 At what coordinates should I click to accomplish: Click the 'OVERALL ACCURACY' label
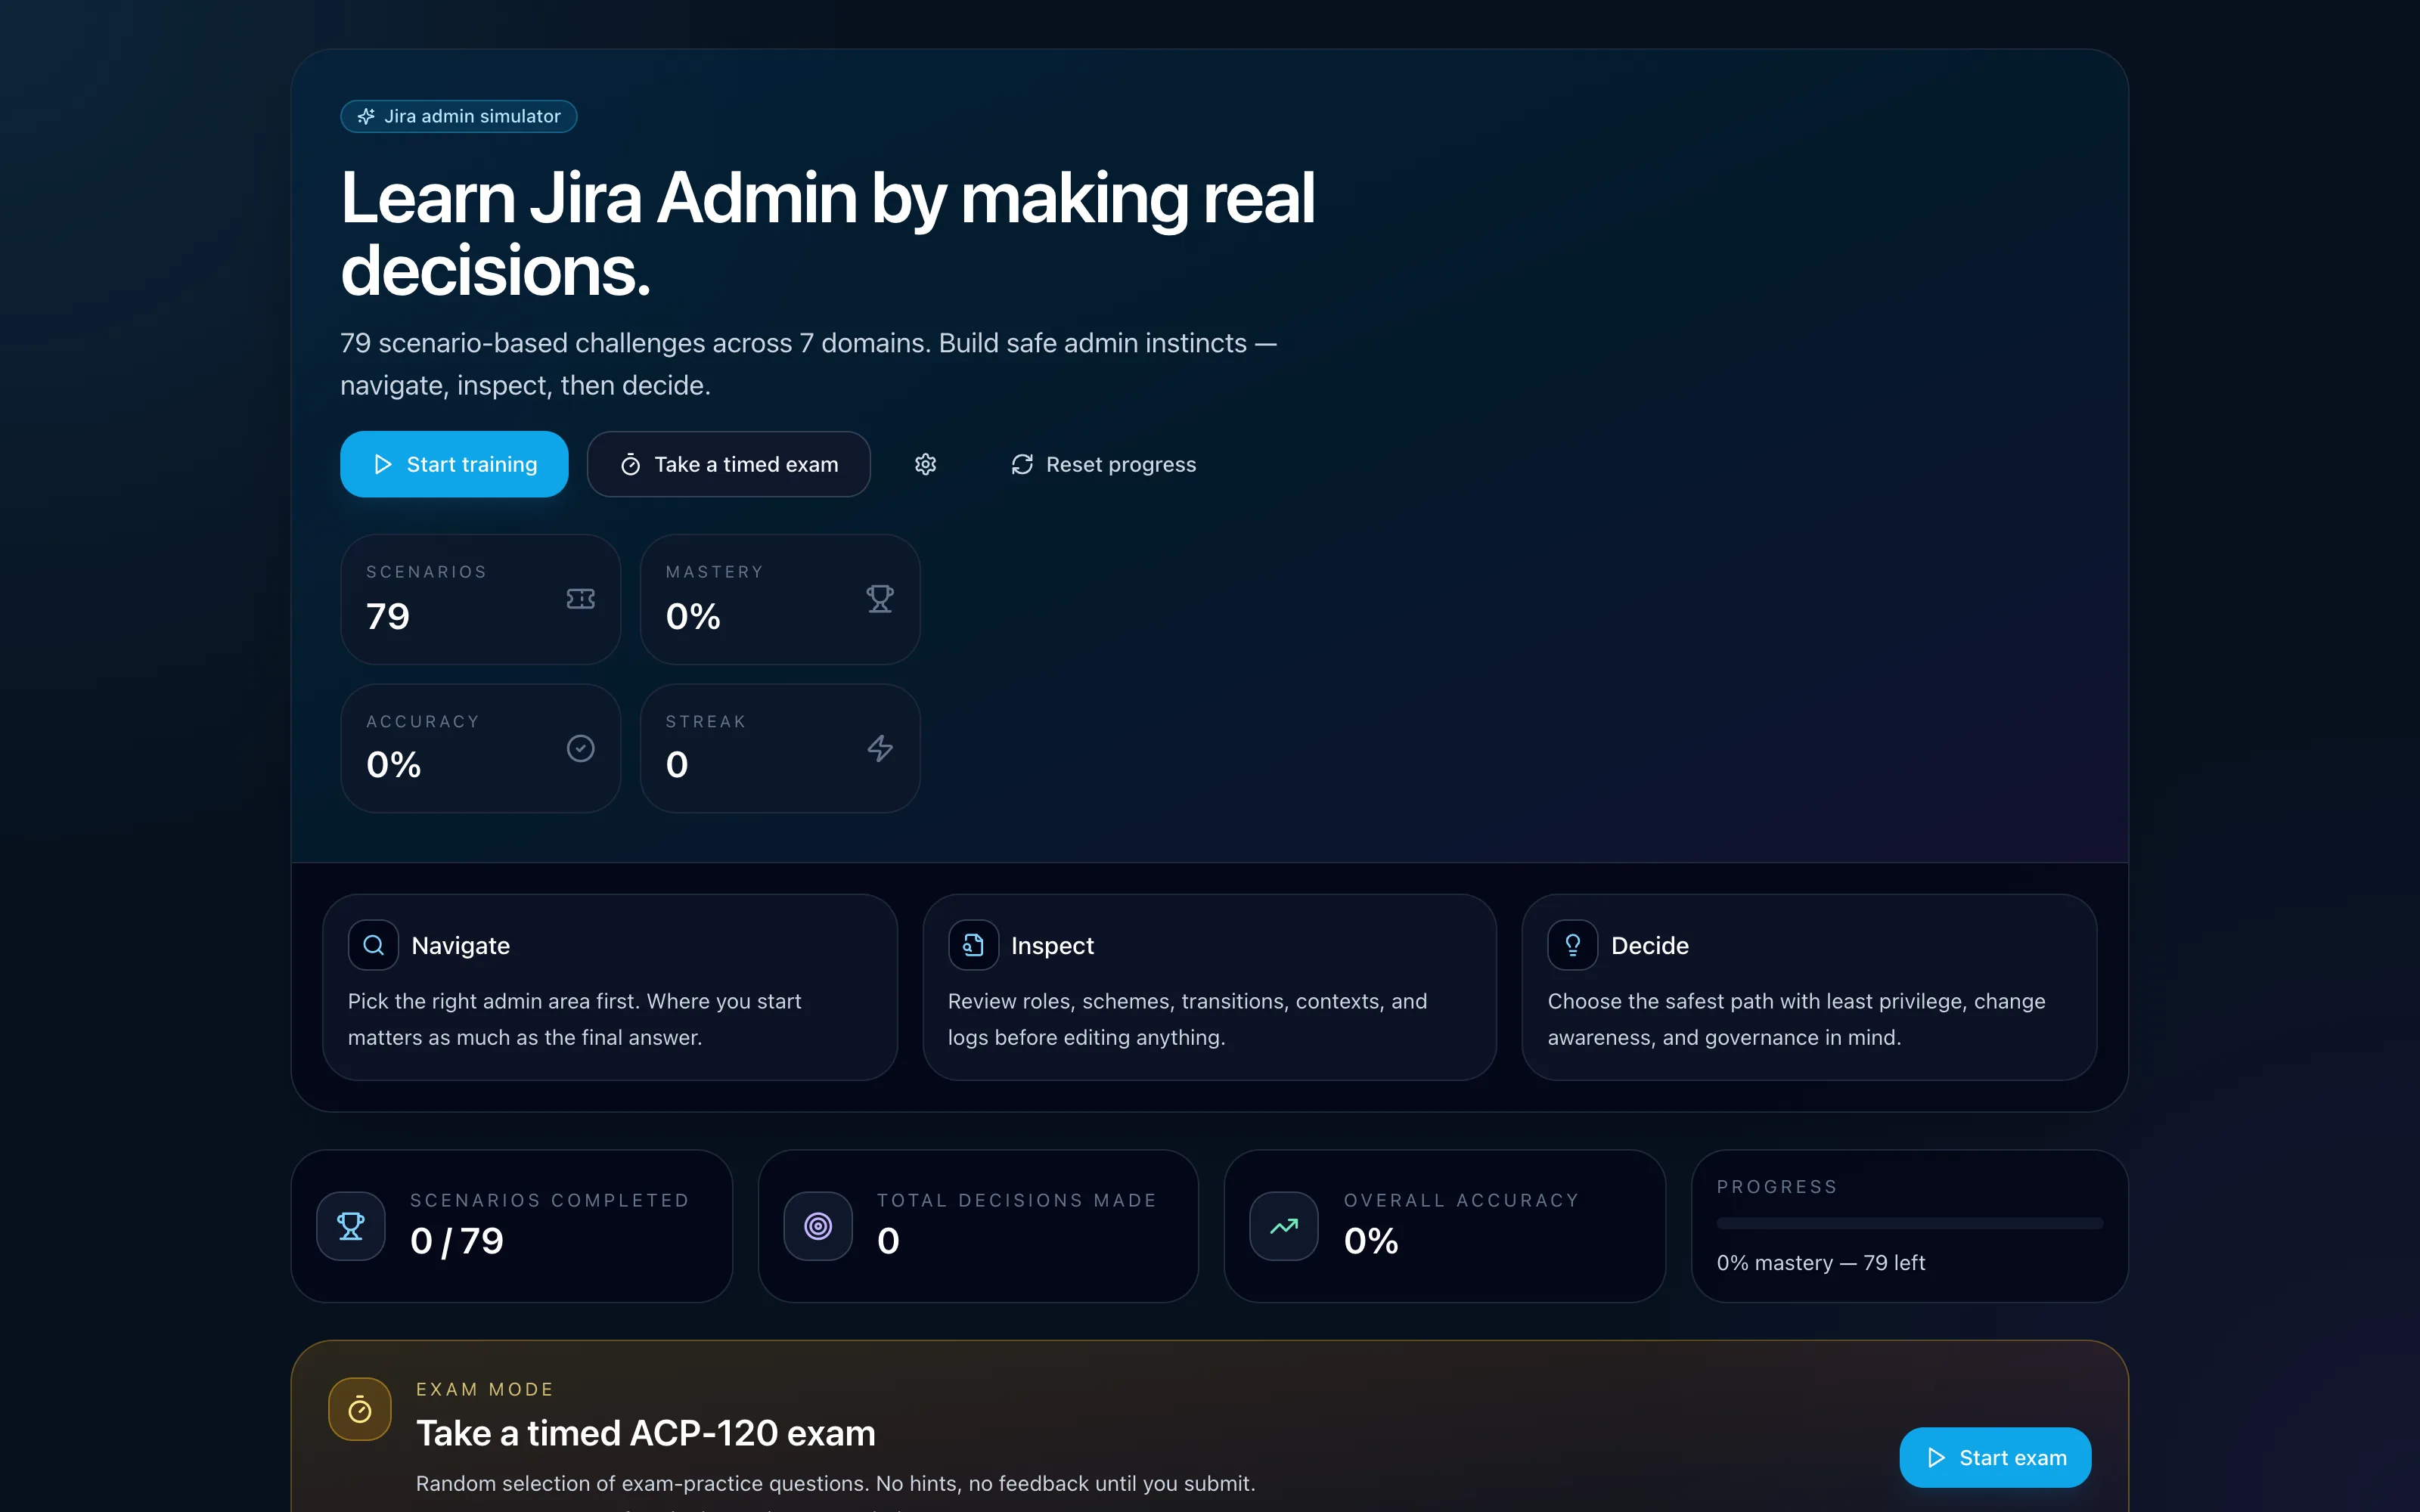1461,1200
